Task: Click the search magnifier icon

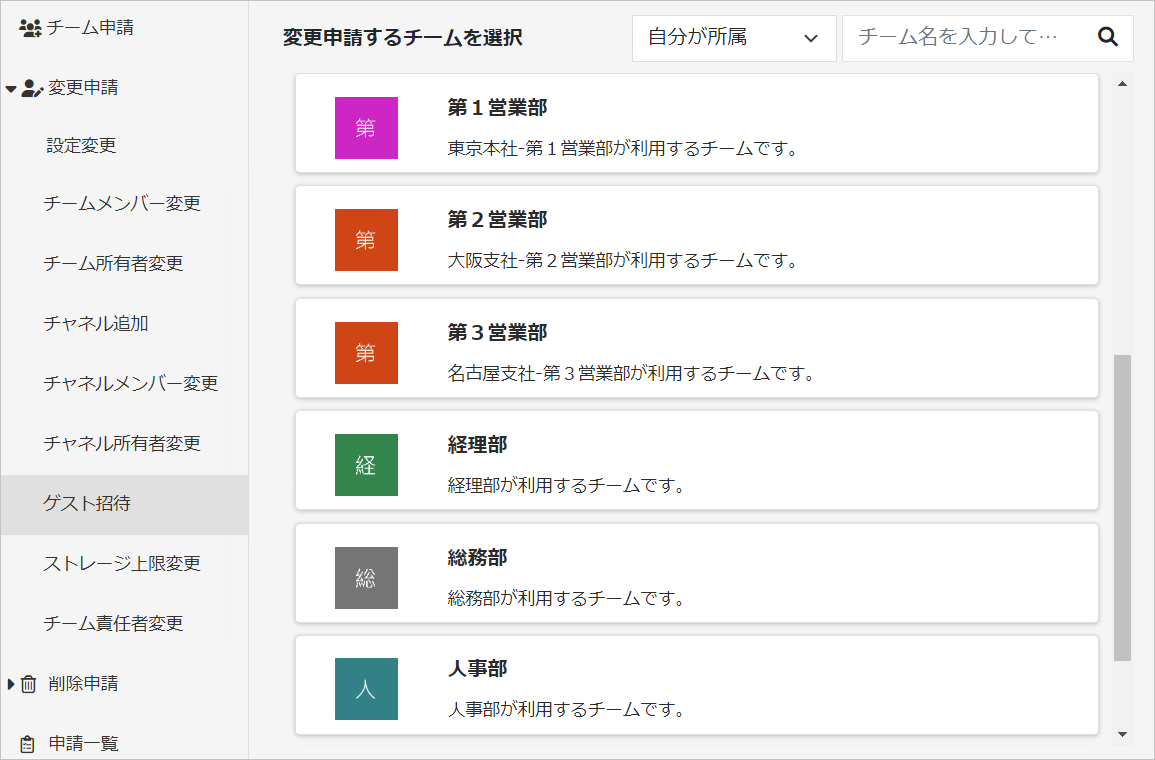Action: point(1107,37)
